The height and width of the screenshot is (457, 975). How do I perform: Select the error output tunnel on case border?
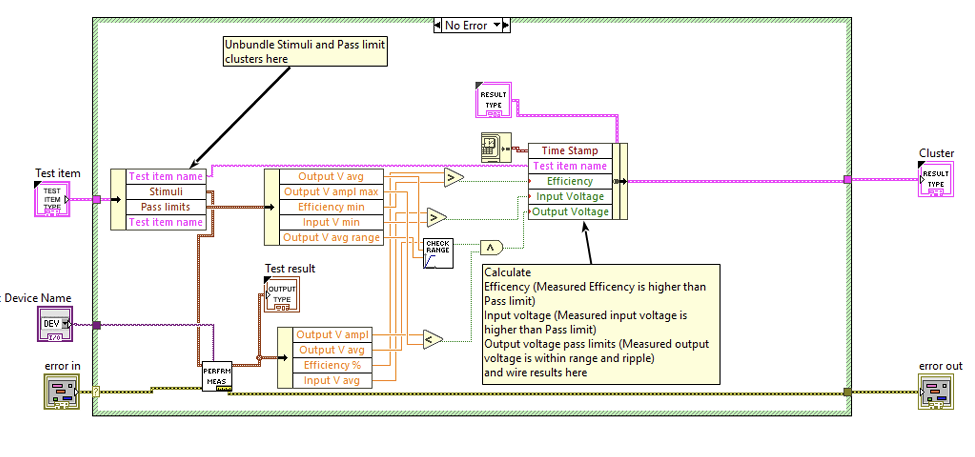[847, 392]
